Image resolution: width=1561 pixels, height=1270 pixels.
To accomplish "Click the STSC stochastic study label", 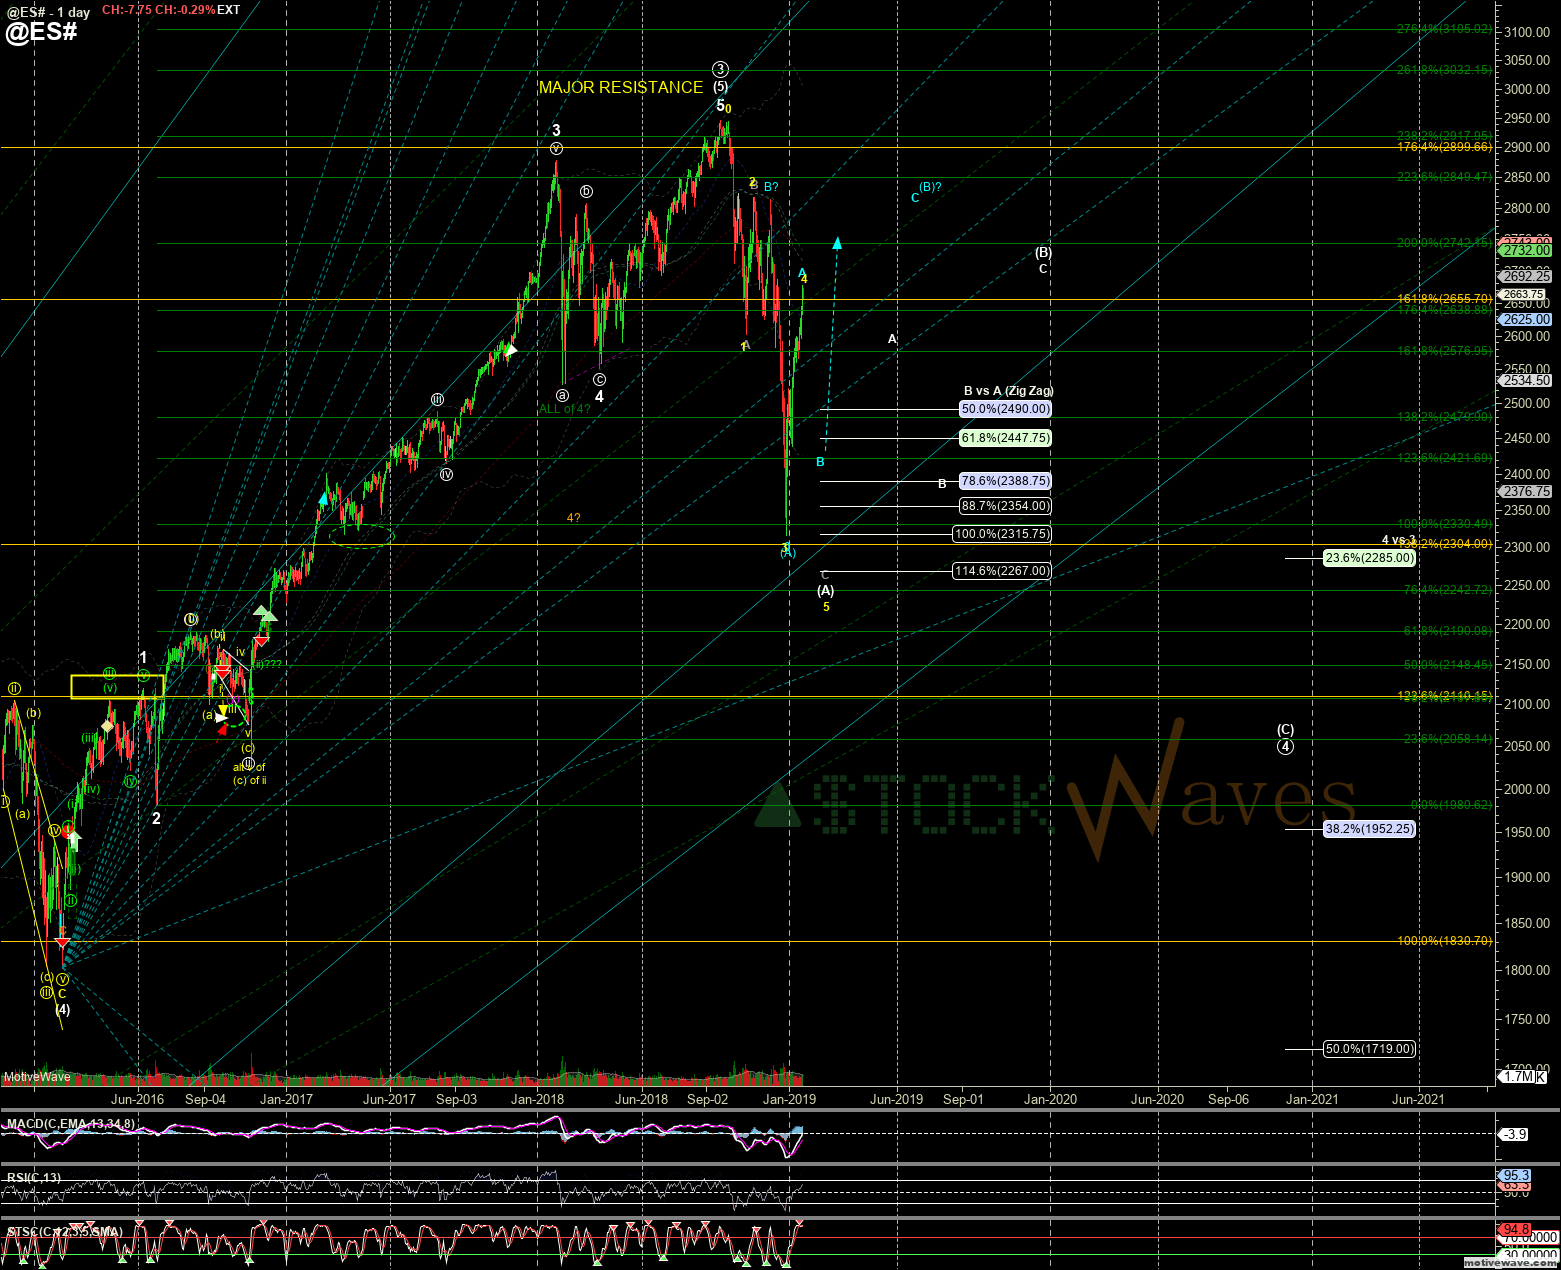I will [64, 1232].
